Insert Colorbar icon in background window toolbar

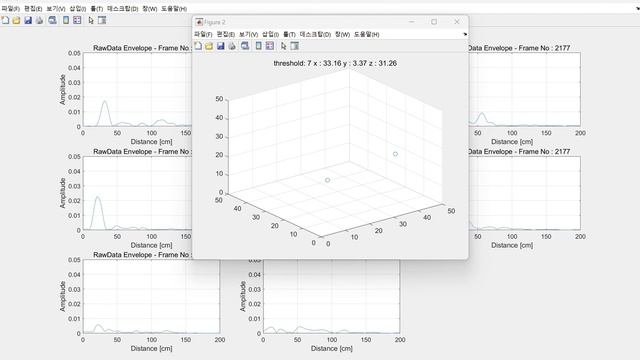(x=66, y=20)
